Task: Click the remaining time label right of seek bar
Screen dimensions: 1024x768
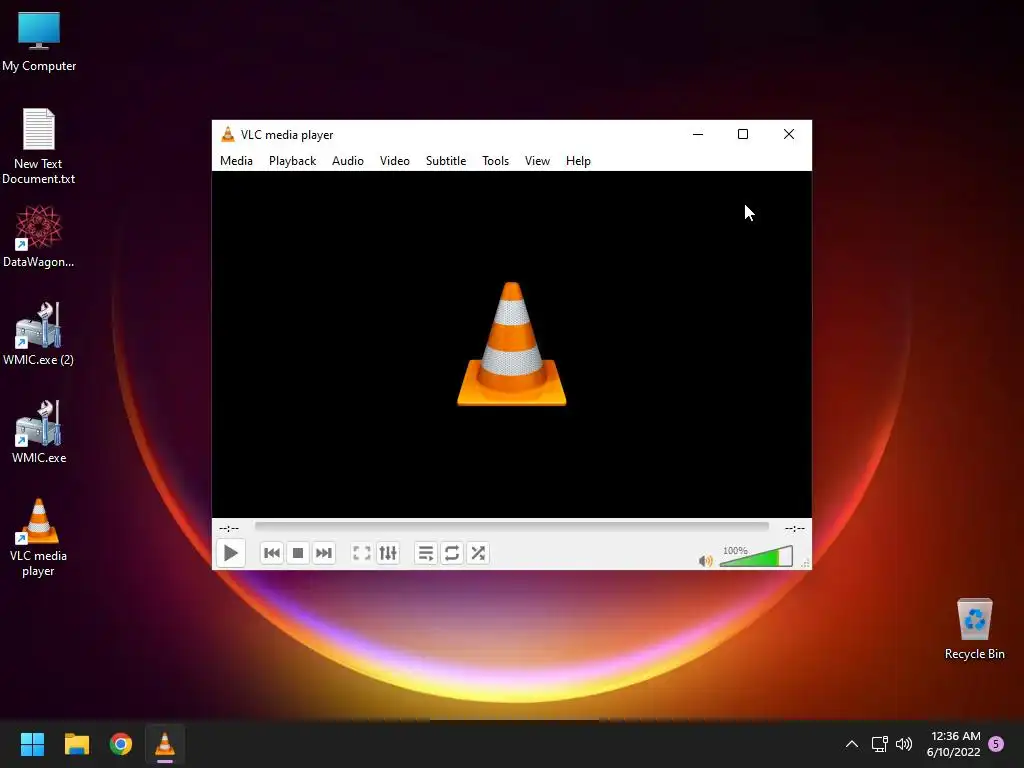Action: [795, 528]
